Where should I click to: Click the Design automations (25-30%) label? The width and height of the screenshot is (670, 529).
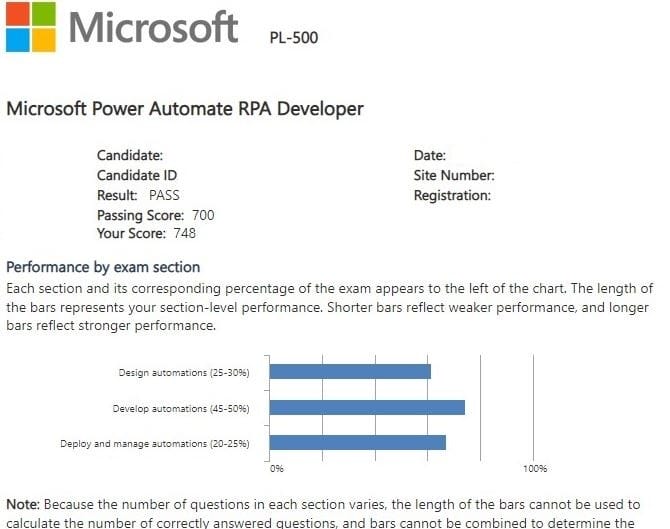[183, 373]
